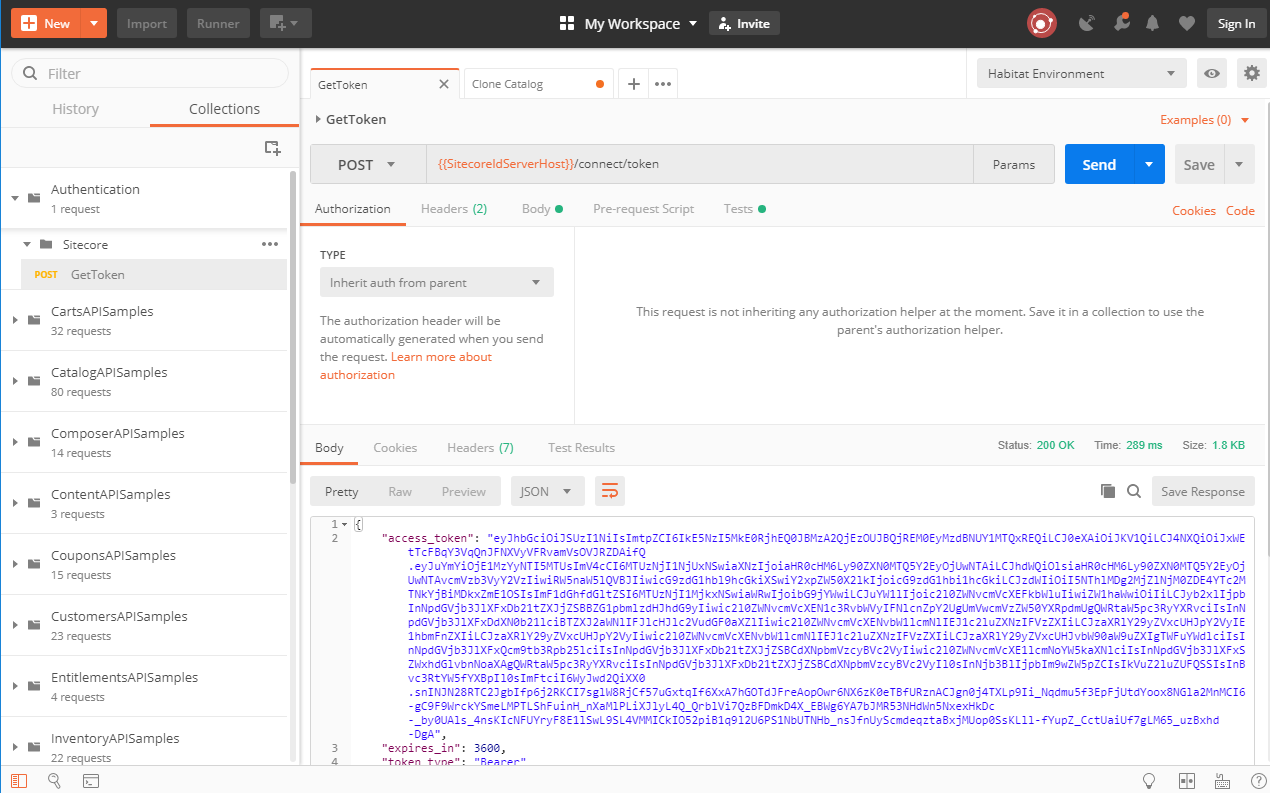Click the Send button
This screenshot has width=1270, height=793.
click(x=1098, y=164)
